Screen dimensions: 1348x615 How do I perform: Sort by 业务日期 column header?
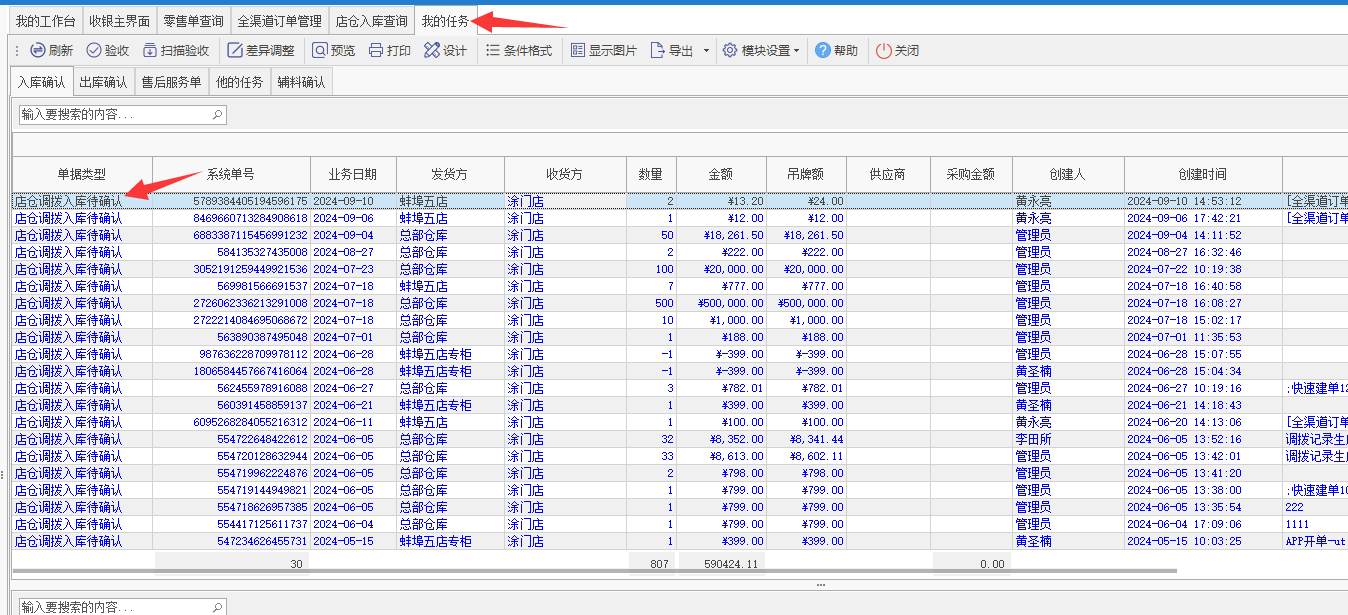[353, 174]
